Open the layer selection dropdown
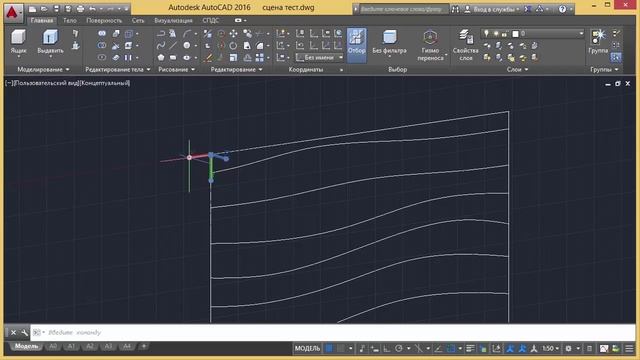 pos(533,33)
